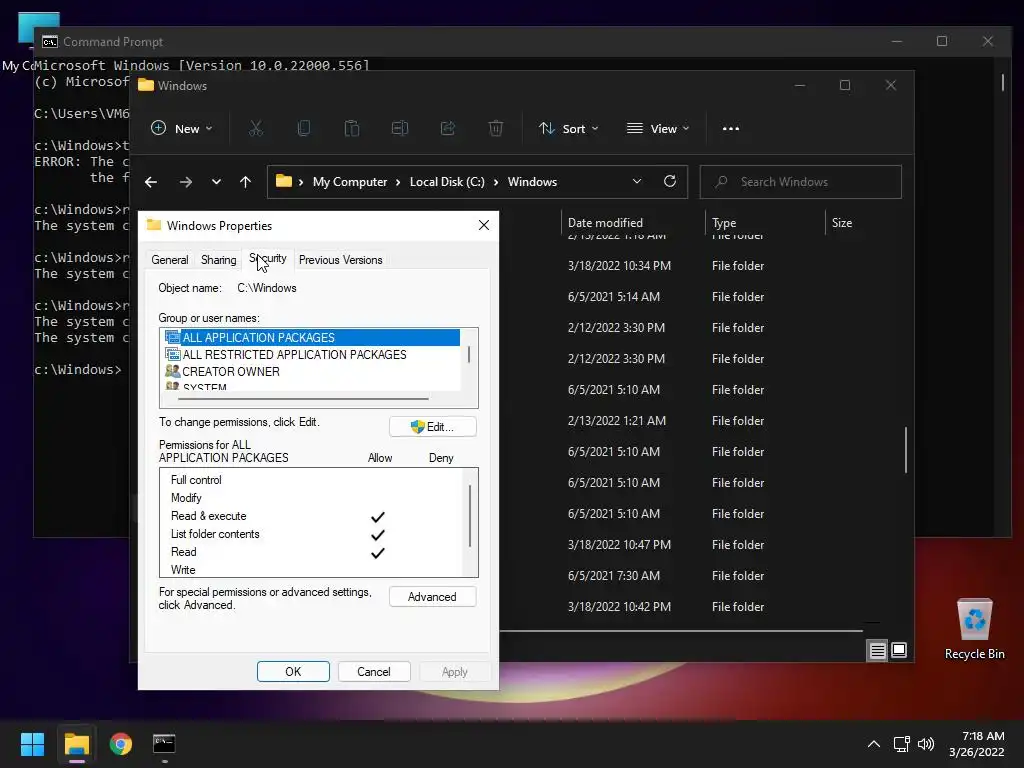
Task: Click the Share icon in Explorer toolbar
Action: coord(448,129)
